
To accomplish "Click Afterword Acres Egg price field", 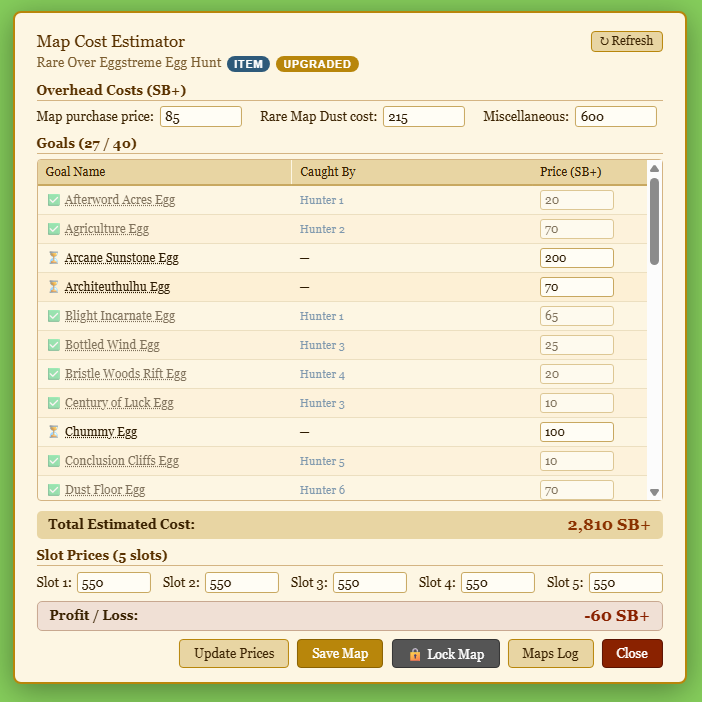I will 577,200.
